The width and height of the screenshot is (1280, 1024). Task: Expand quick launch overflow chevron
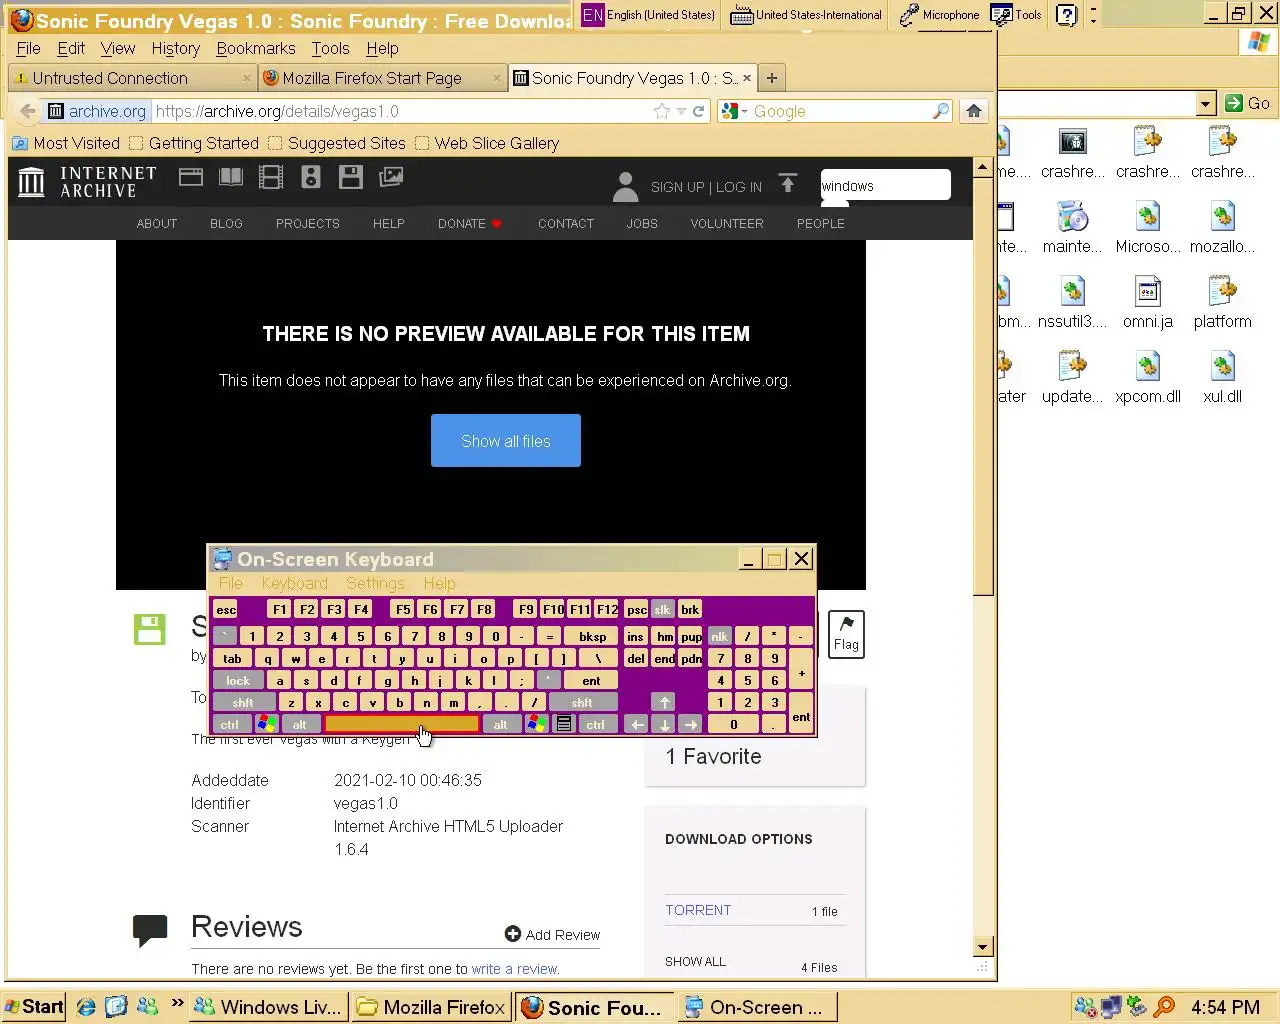tap(177, 1003)
